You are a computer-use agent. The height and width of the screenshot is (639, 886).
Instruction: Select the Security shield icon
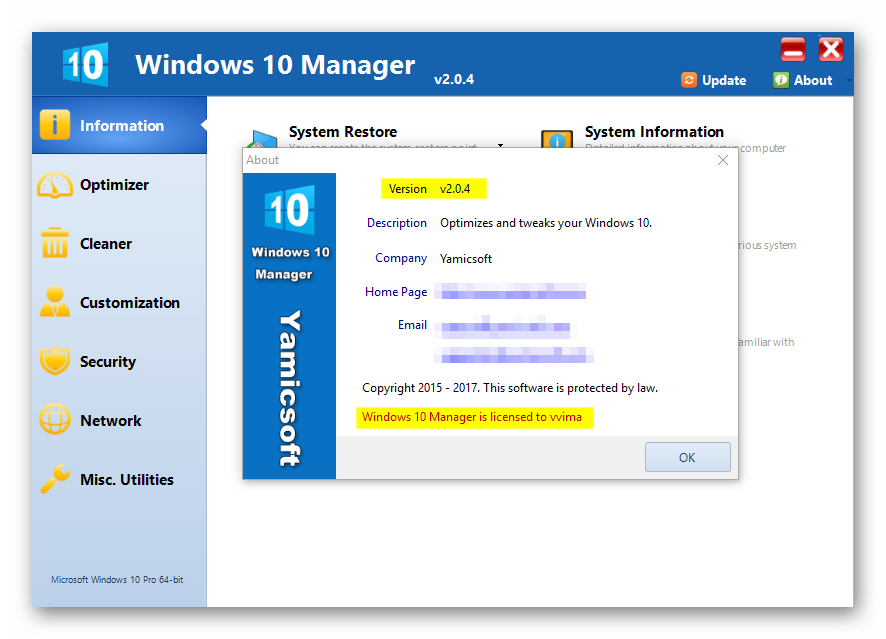55,361
